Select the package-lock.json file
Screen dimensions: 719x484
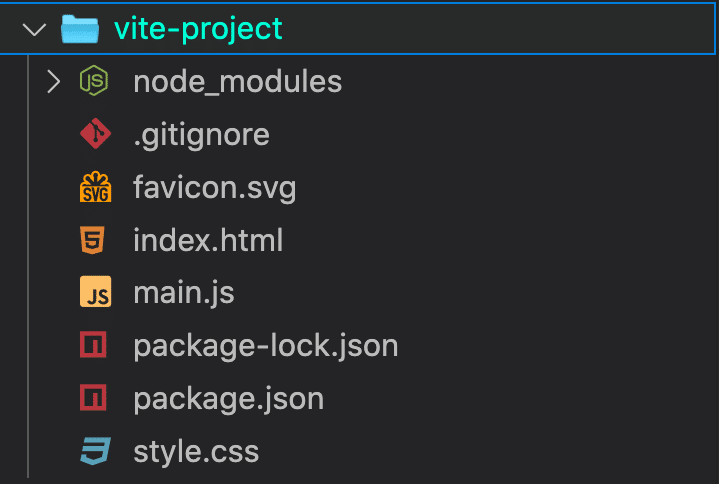pyautogui.click(x=266, y=346)
